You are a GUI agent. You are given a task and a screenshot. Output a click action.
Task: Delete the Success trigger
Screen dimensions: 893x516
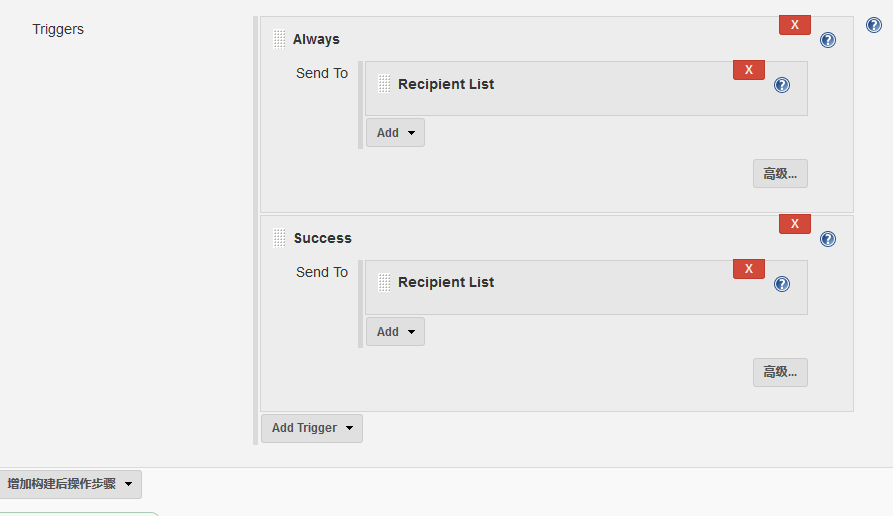[x=794, y=224]
